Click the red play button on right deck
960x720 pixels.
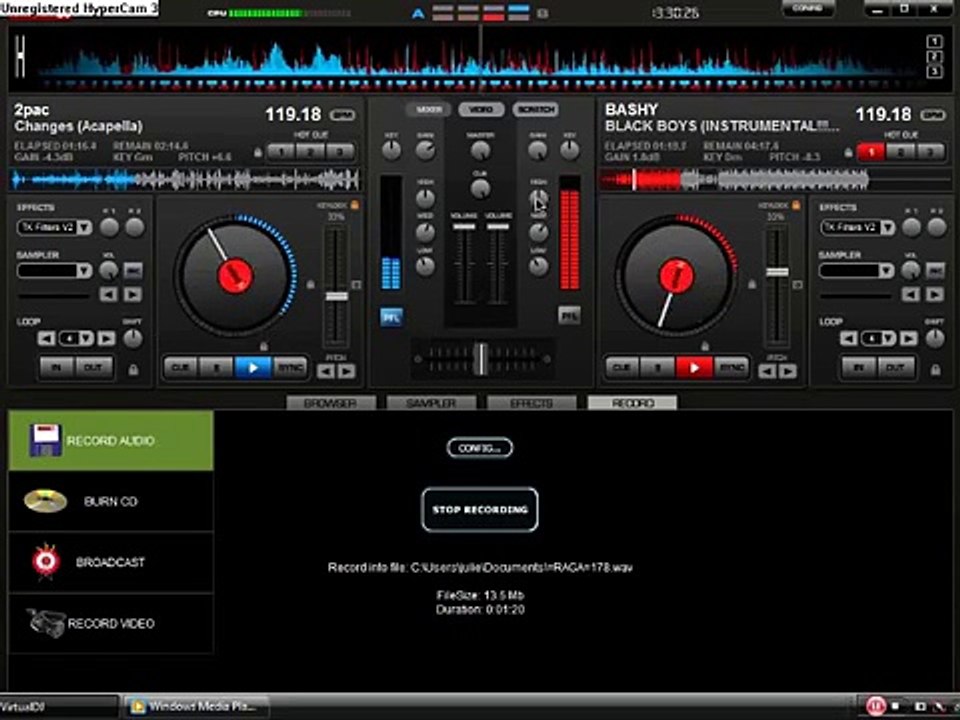point(694,367)
